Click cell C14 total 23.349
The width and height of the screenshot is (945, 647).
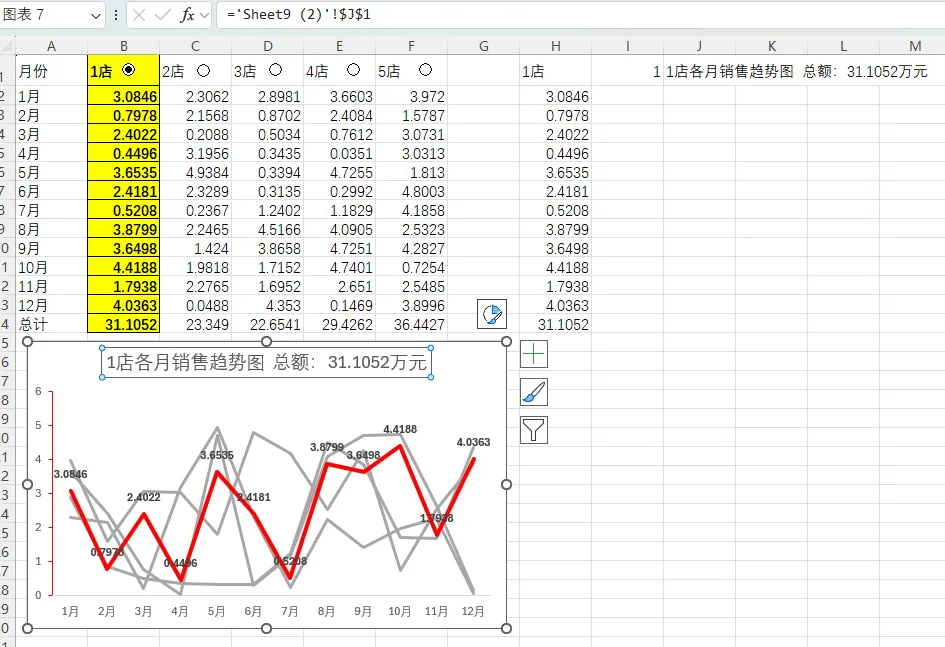tap(195, 324)
